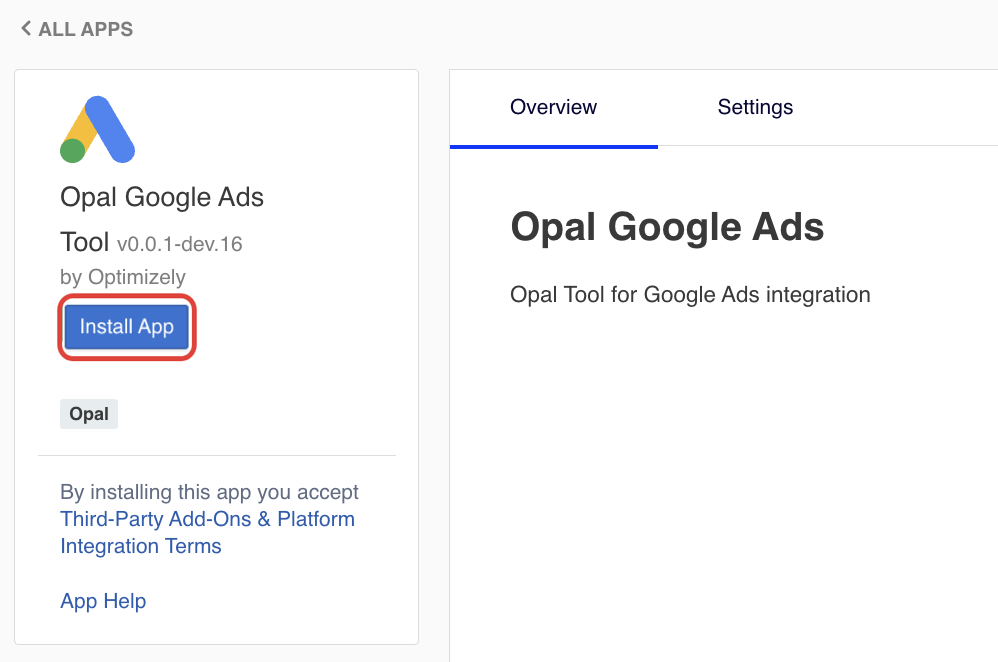Image resolution: width=998 pixels, height=662 pixels.
Task: Go back to ALL APPS list
Action: [x=85, y=29]
